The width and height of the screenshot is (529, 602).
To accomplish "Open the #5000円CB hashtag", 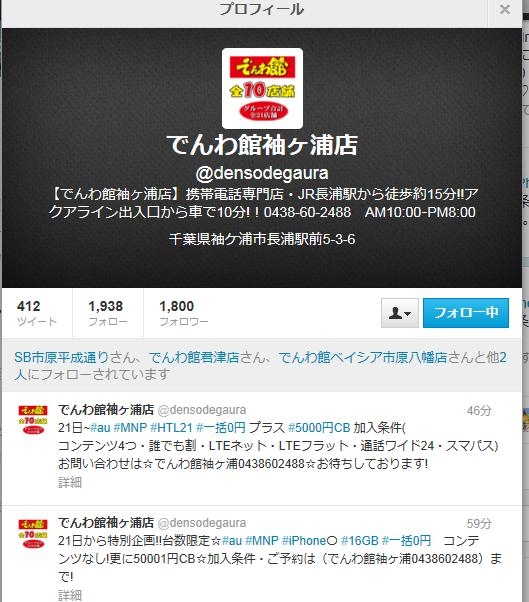I will (x=319, y=428).
